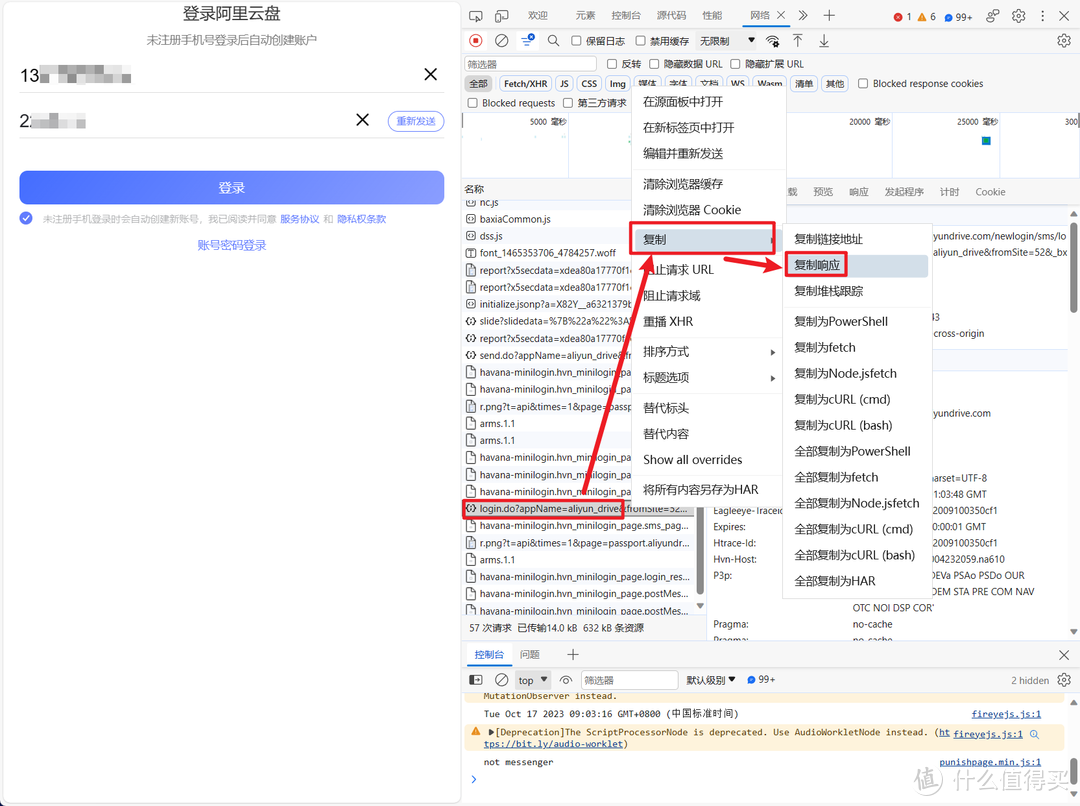Open throttling 无限制 dropdown
This screenshot has width=1080, height=806.
coord(727,41)
